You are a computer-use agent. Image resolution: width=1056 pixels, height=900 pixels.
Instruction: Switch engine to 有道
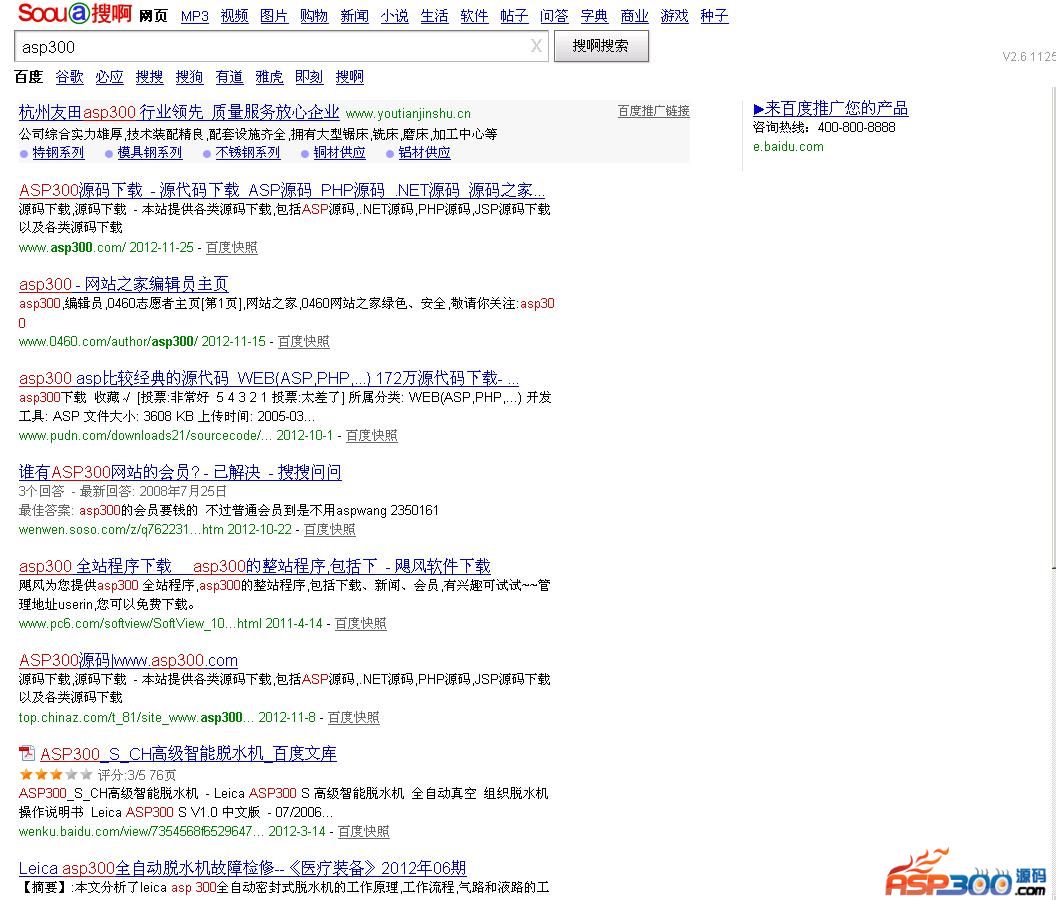[229, 77]
